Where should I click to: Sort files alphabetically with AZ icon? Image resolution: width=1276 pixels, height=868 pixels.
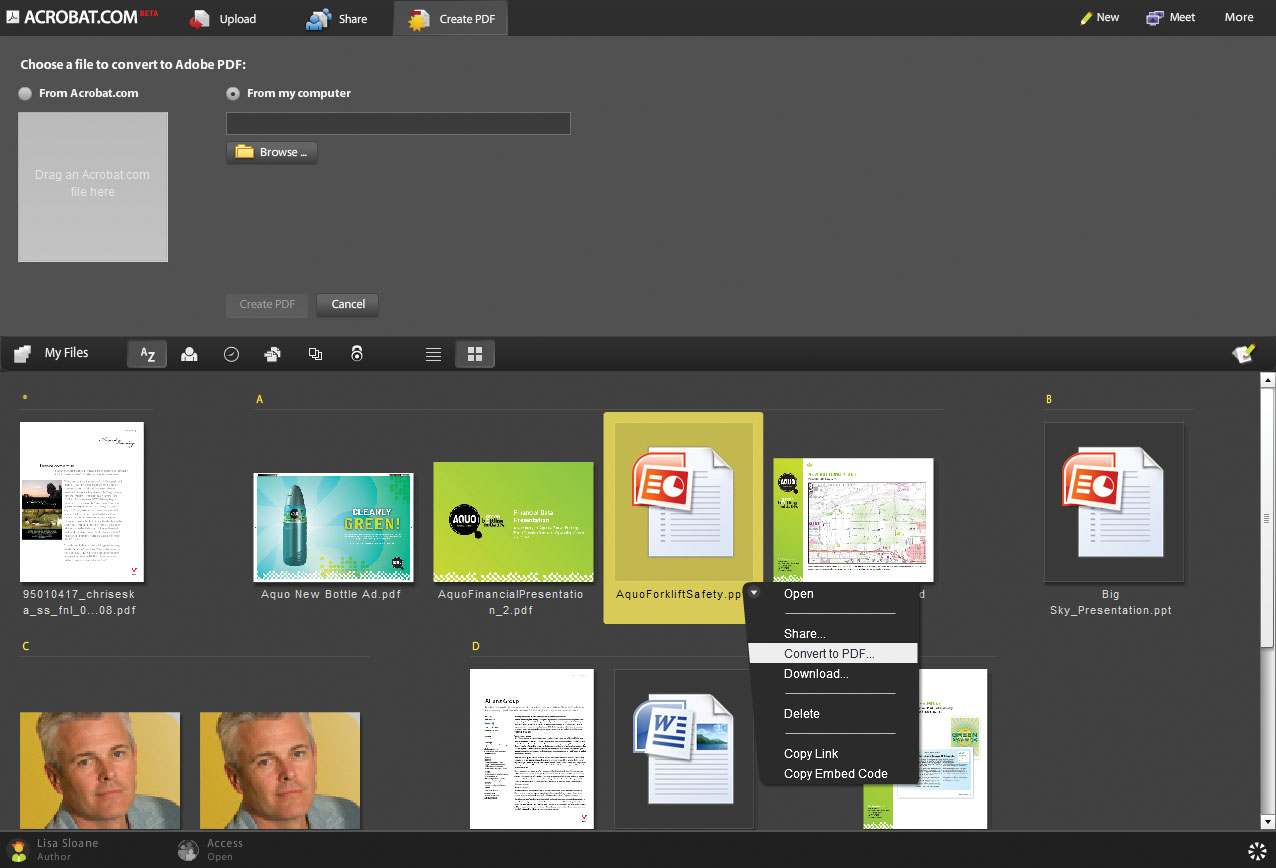147,354
